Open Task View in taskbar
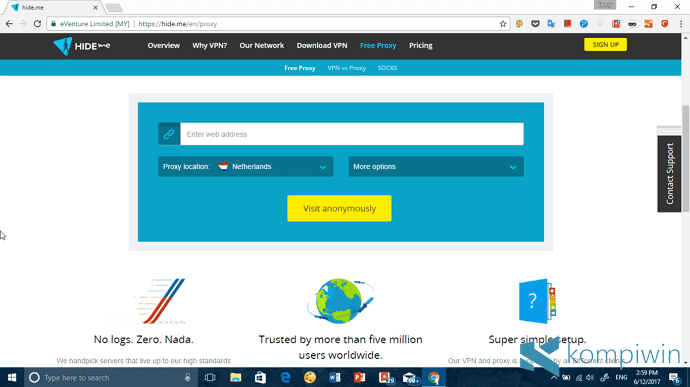690x387 pixels. (210, 377)
